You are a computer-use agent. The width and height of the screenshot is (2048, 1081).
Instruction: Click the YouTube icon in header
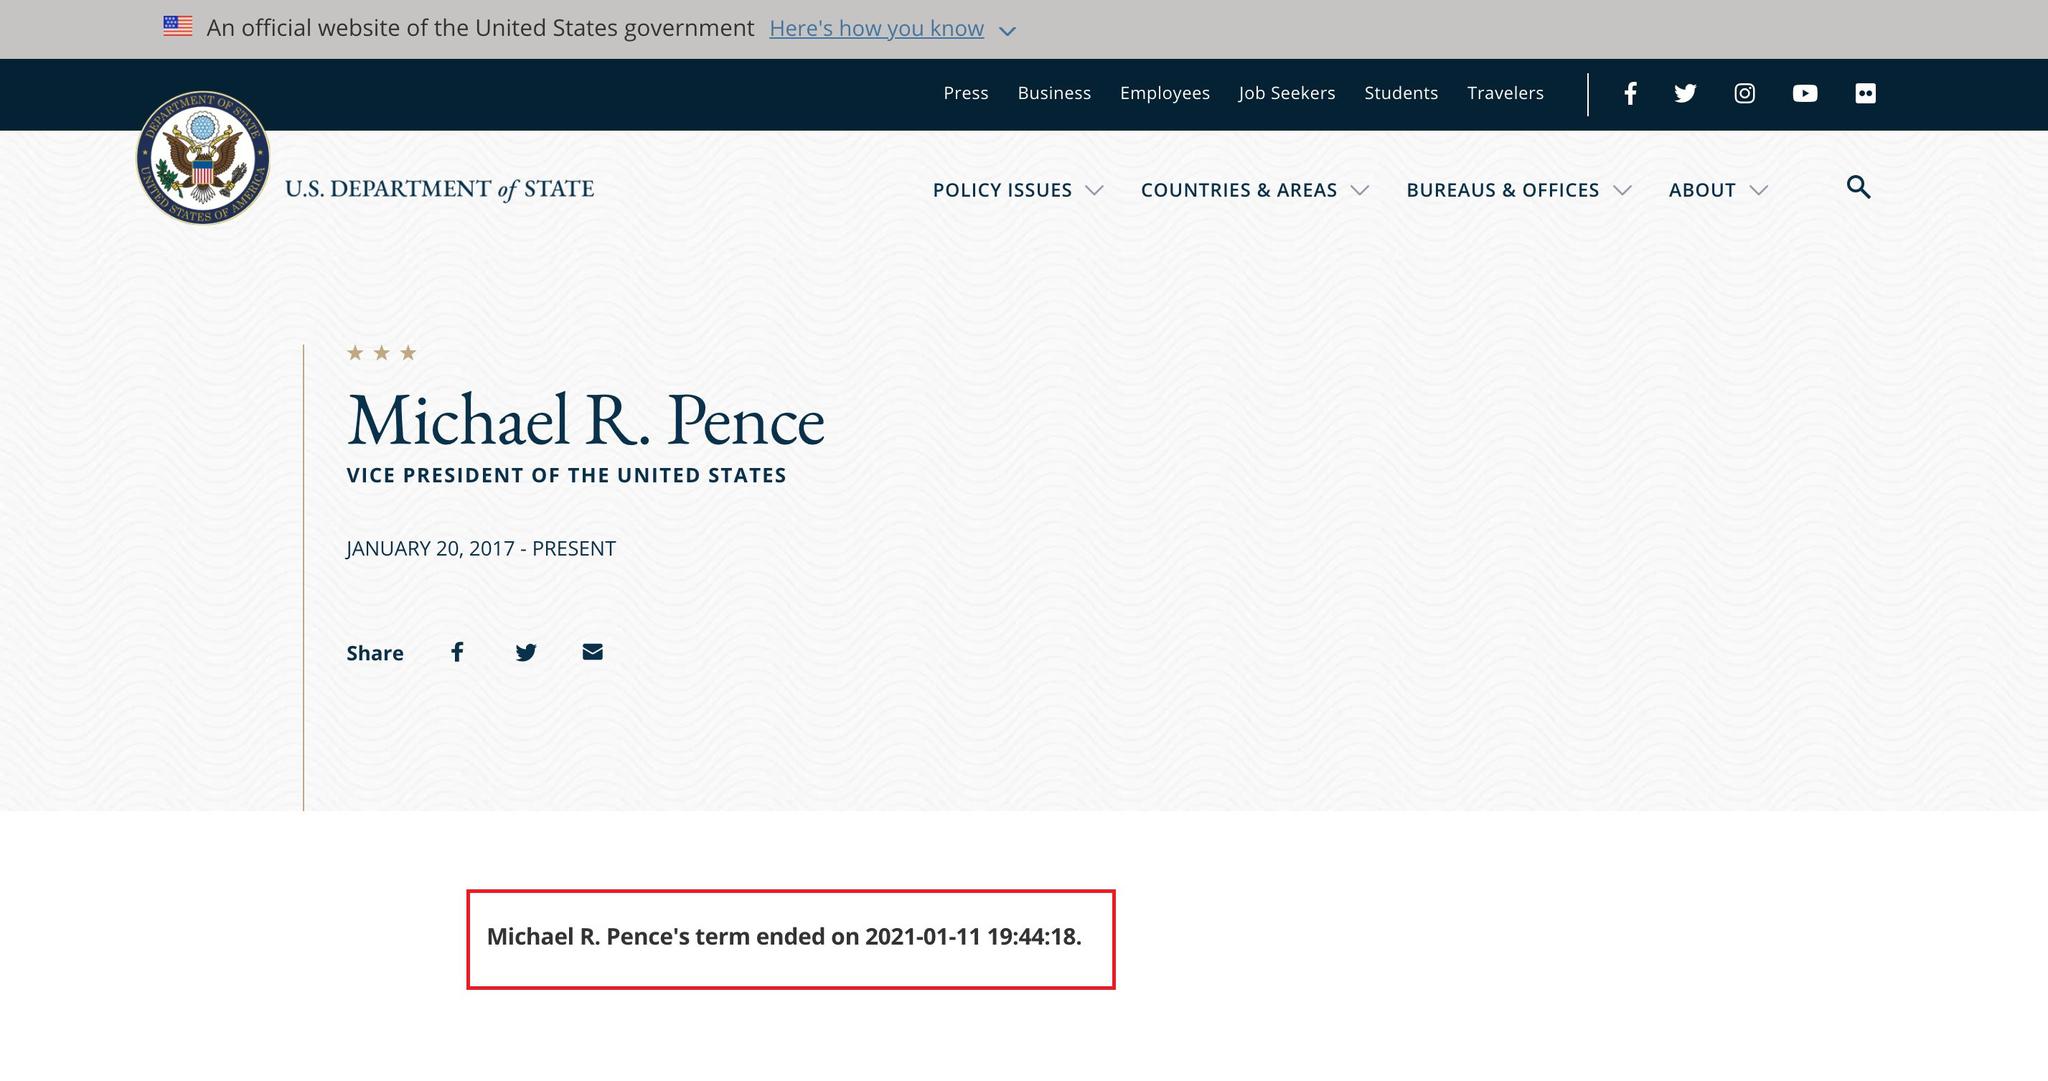1807,93
